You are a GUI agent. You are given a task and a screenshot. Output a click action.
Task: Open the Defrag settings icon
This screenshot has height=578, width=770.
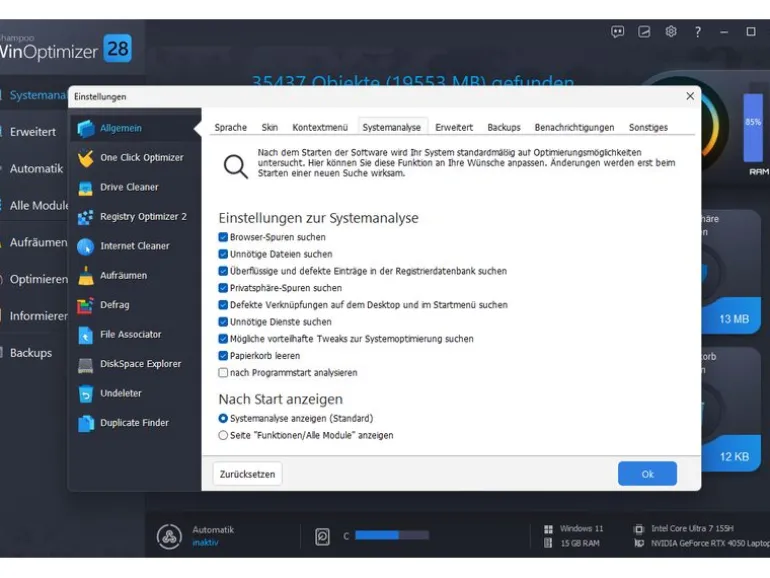tap(85, 305)
